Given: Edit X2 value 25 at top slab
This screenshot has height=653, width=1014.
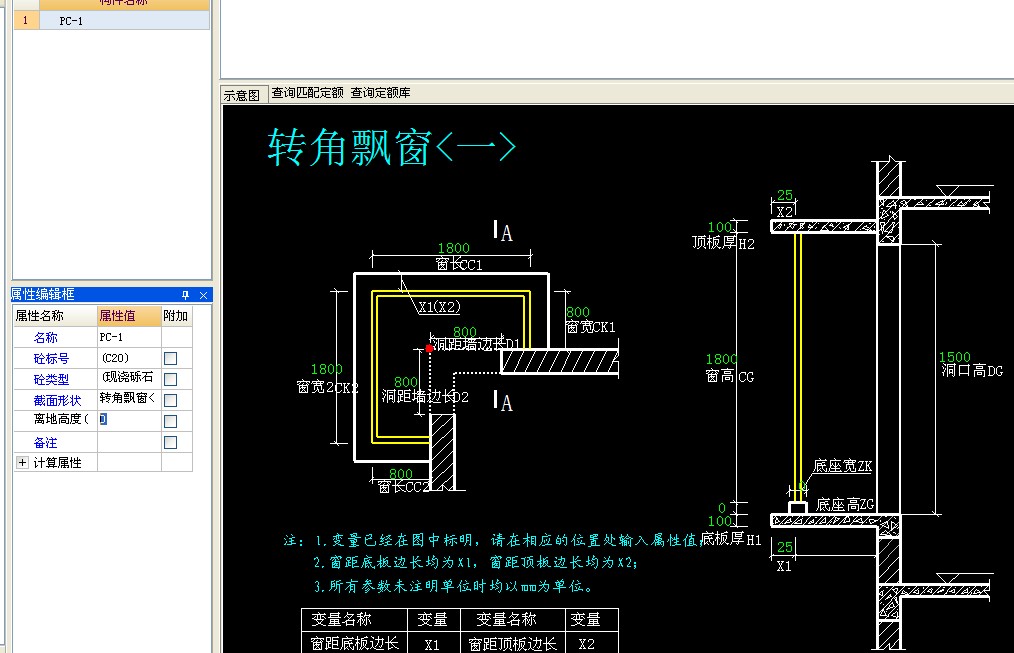Looking at the screenshot, I should (x=785, y=195).
